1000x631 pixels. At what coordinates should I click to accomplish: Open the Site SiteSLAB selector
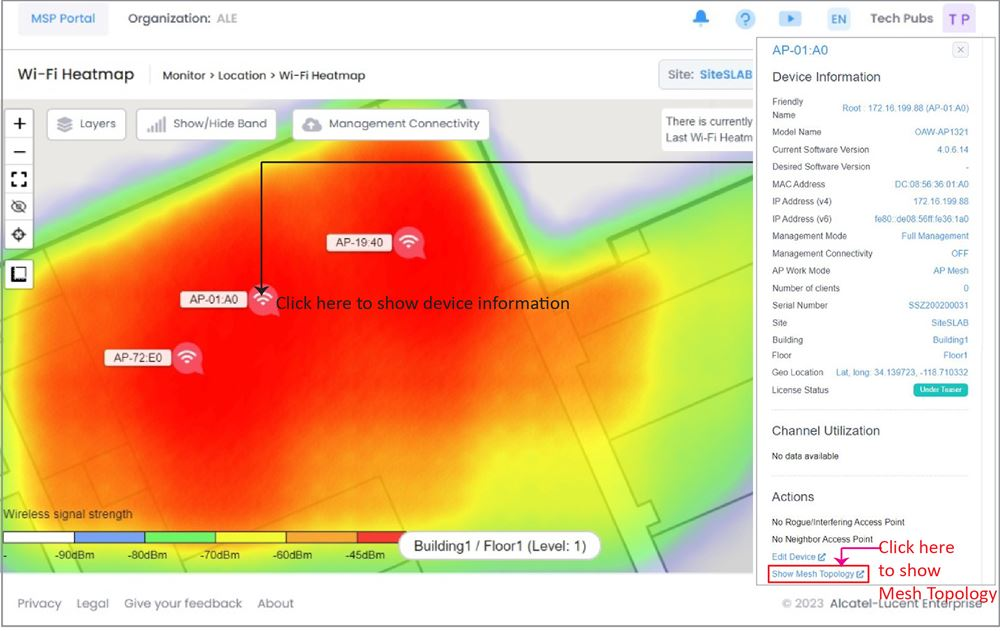[708, 75]
